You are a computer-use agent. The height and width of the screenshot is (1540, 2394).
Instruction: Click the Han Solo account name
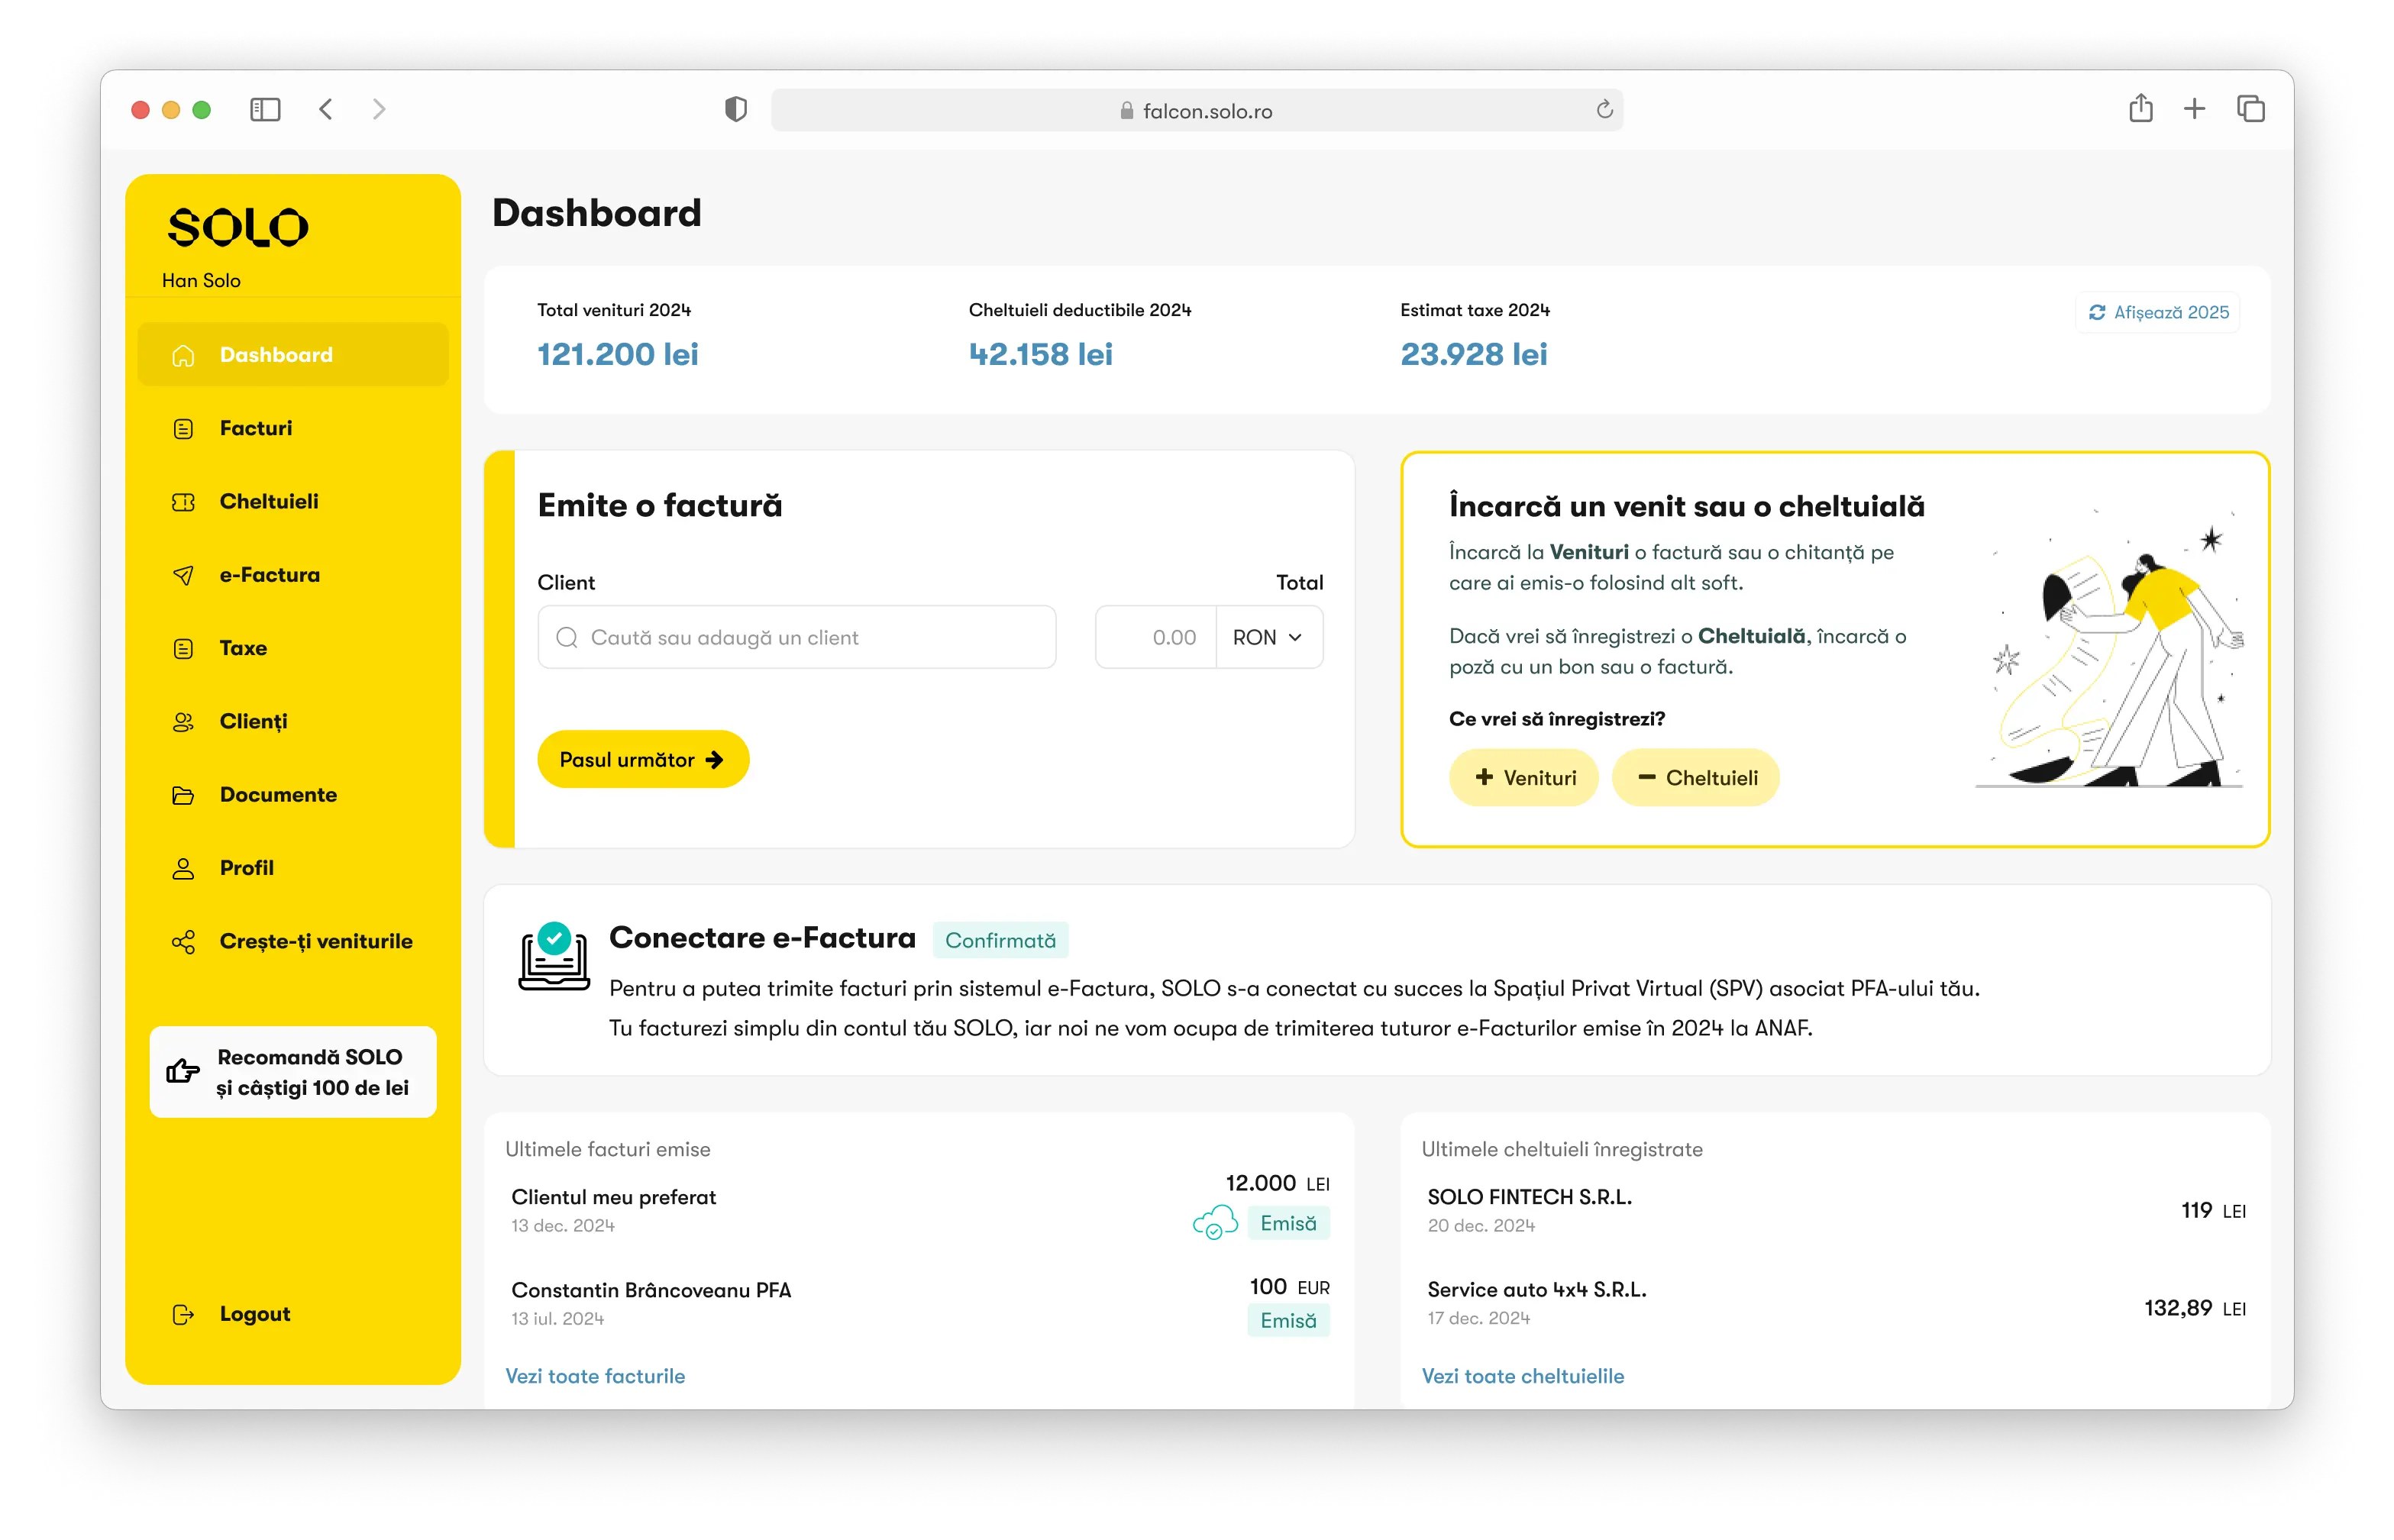(201, 281)
